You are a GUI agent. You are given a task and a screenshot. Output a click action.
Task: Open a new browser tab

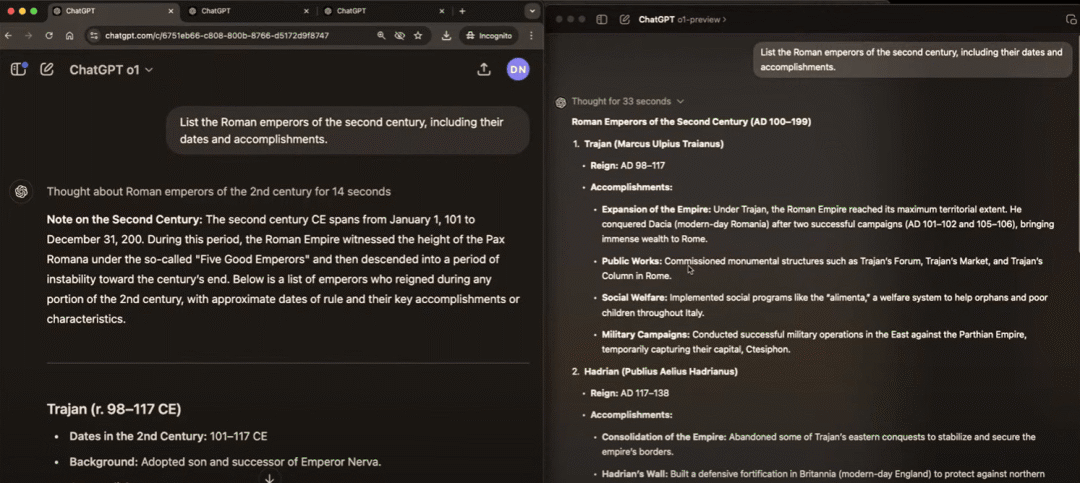click(462, 11)
